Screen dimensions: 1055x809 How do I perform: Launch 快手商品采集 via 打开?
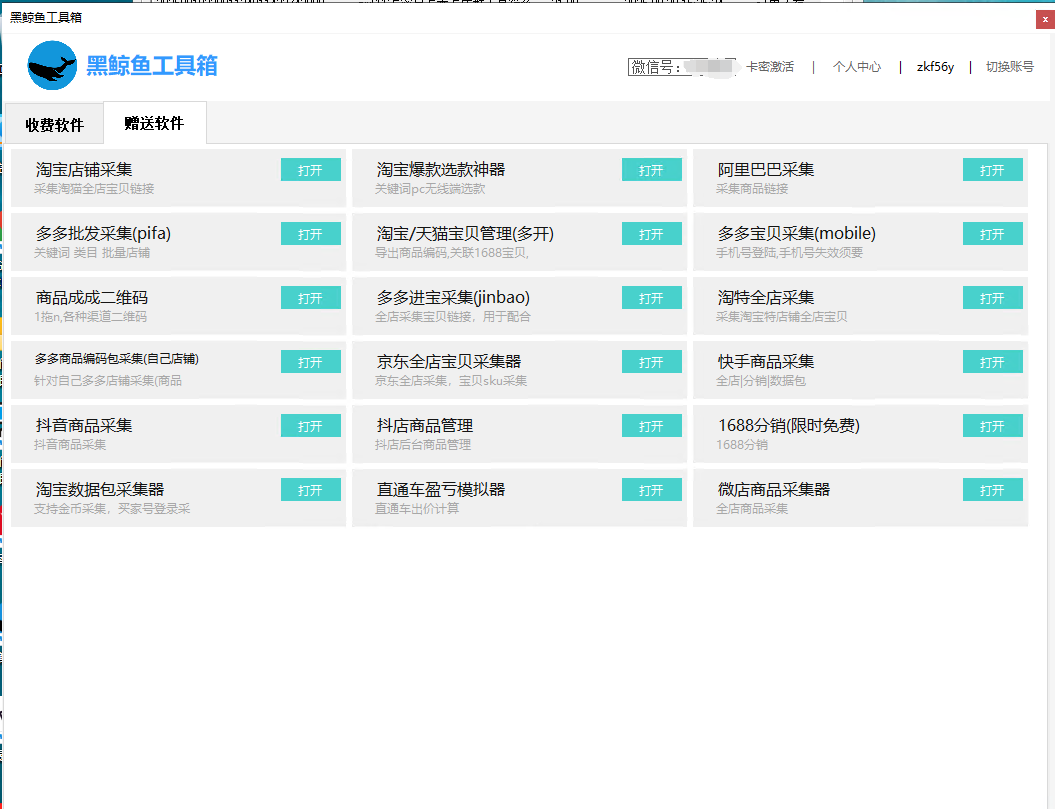click(x=992, y=362)
